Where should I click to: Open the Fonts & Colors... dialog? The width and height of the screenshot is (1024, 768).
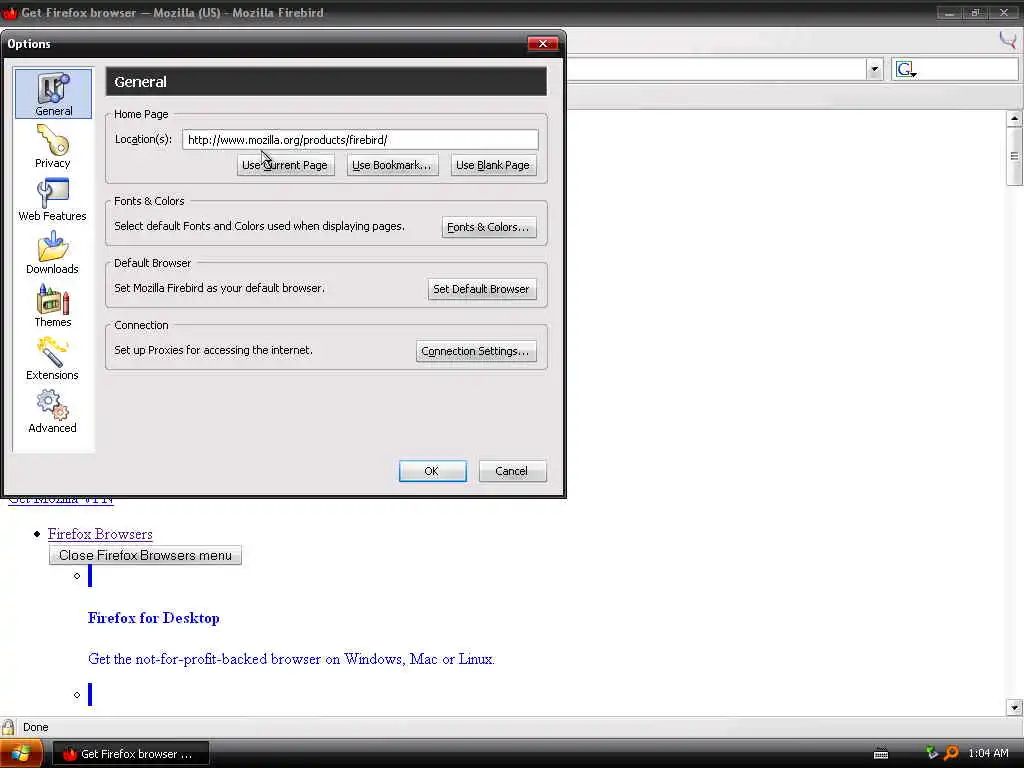point(488,227)
